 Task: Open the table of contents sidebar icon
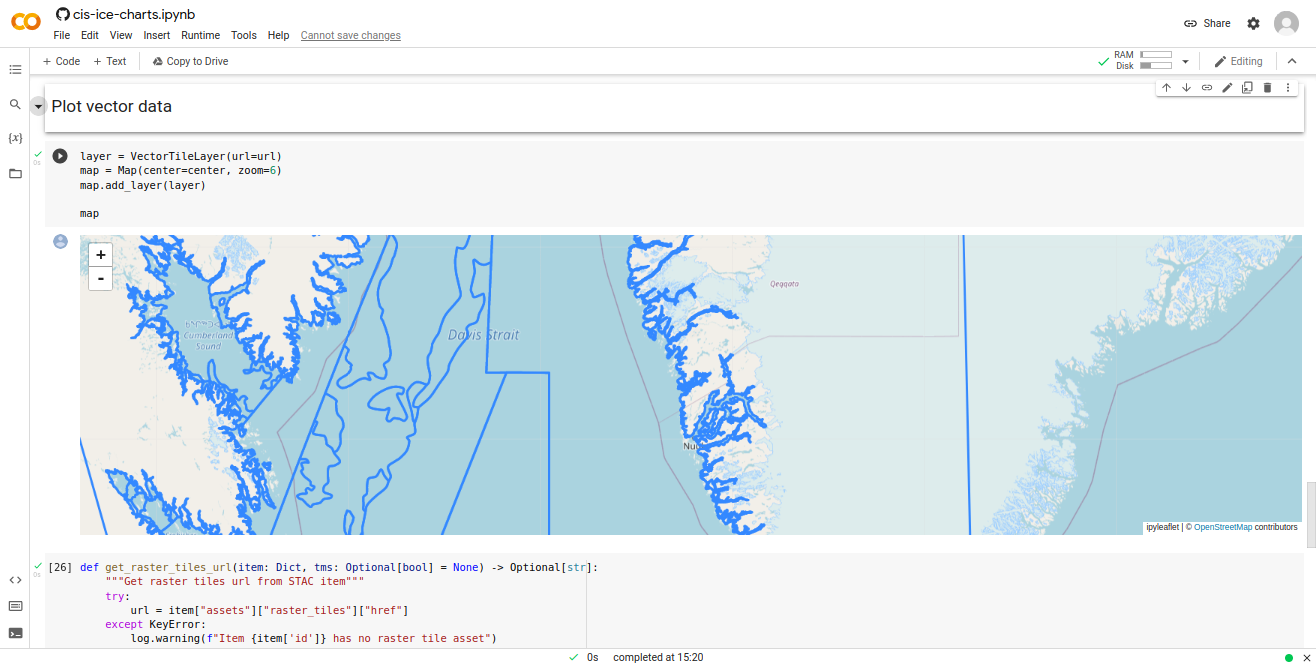tap(15, 70)
